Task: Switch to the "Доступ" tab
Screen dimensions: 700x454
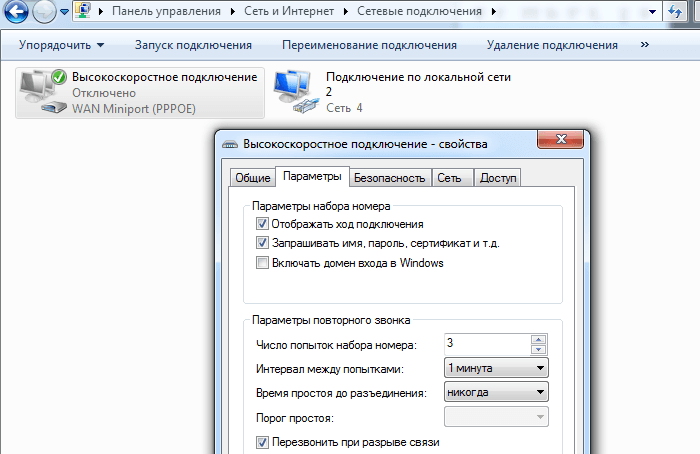Action: click(498, 178)
